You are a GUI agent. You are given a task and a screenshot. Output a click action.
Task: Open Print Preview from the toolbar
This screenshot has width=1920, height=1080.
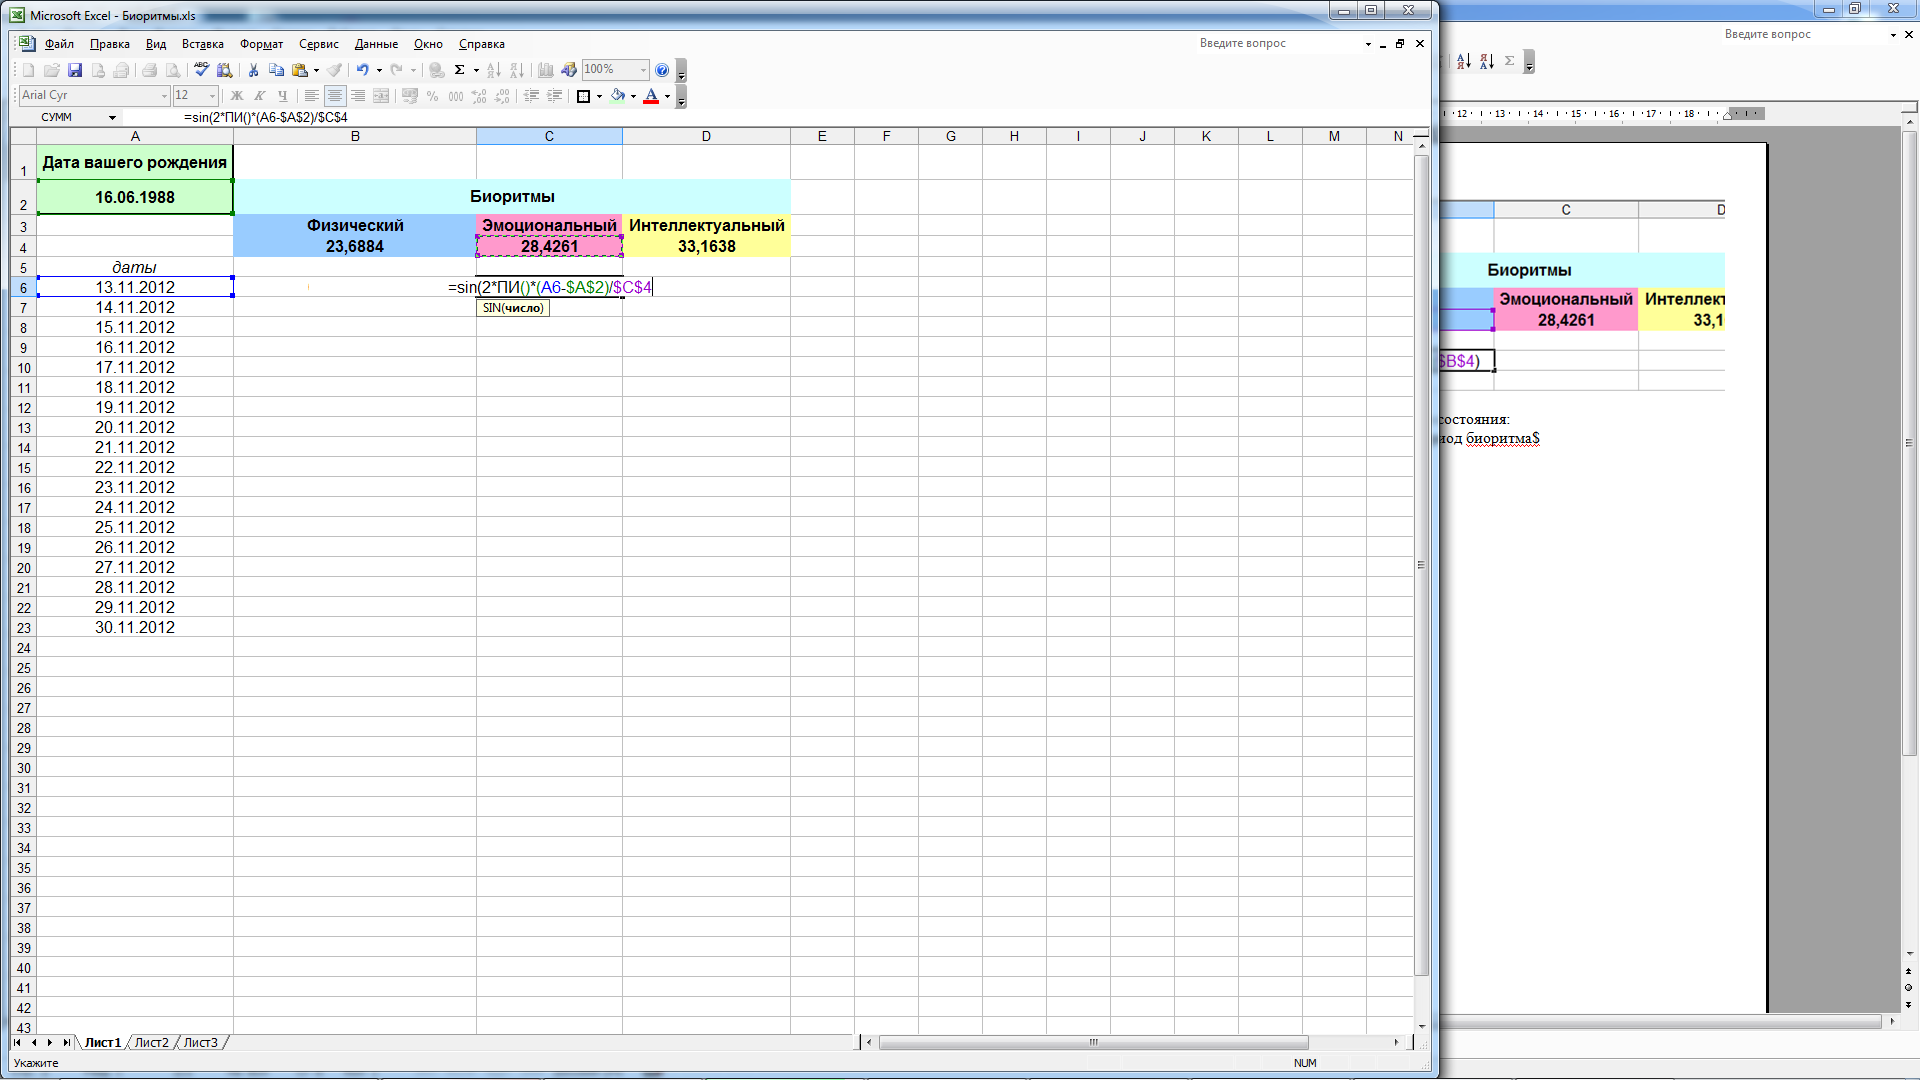(172, 70)
